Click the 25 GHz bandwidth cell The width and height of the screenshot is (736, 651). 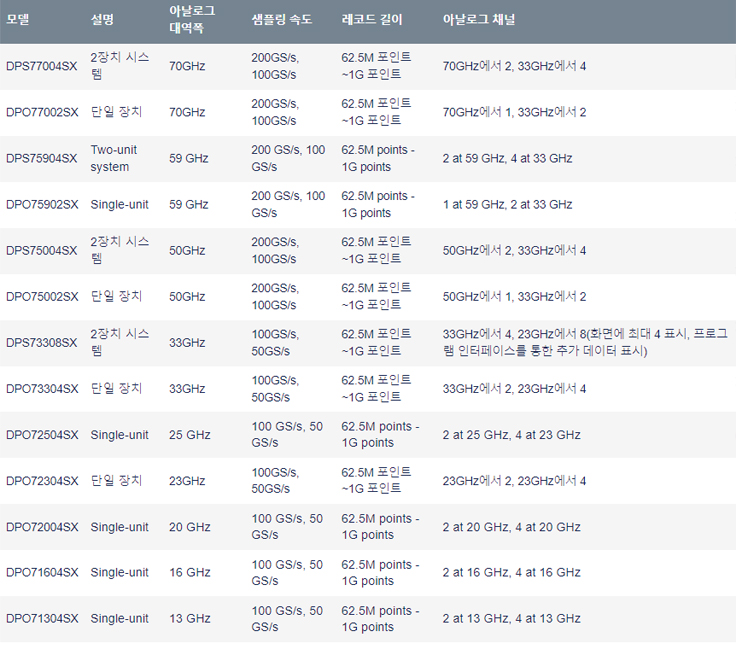tap(190, 435)
